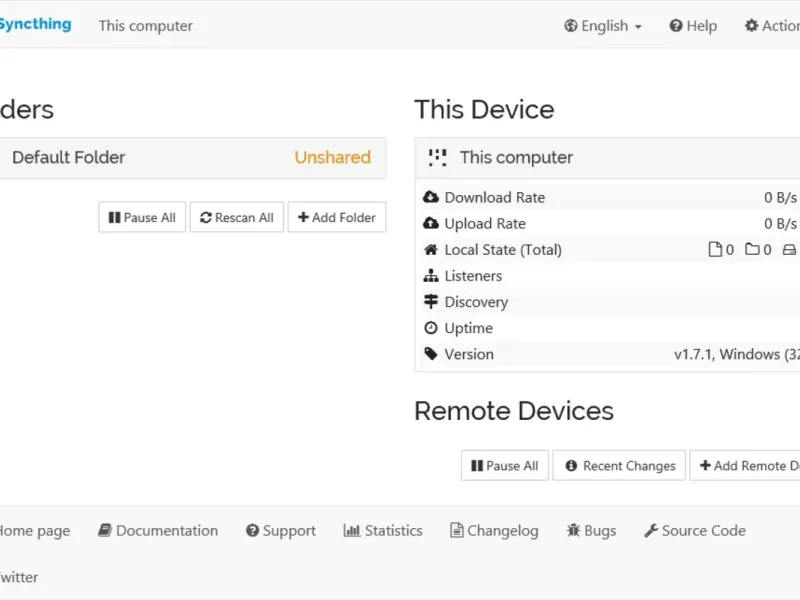
Task: Click the Help question mark icon
Action: pyautogui.click(x=676, y=26)
